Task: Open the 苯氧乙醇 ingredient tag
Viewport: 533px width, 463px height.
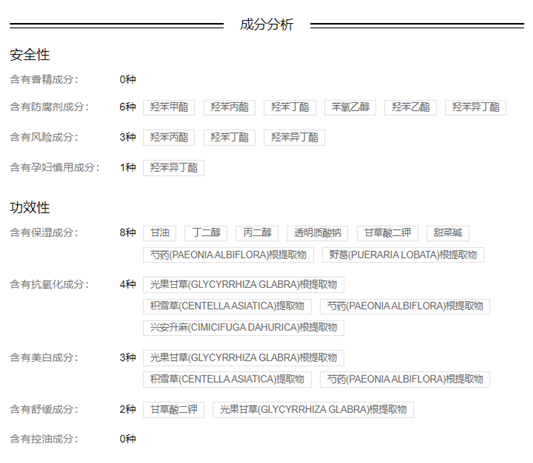Action: (x=350, y=107)
